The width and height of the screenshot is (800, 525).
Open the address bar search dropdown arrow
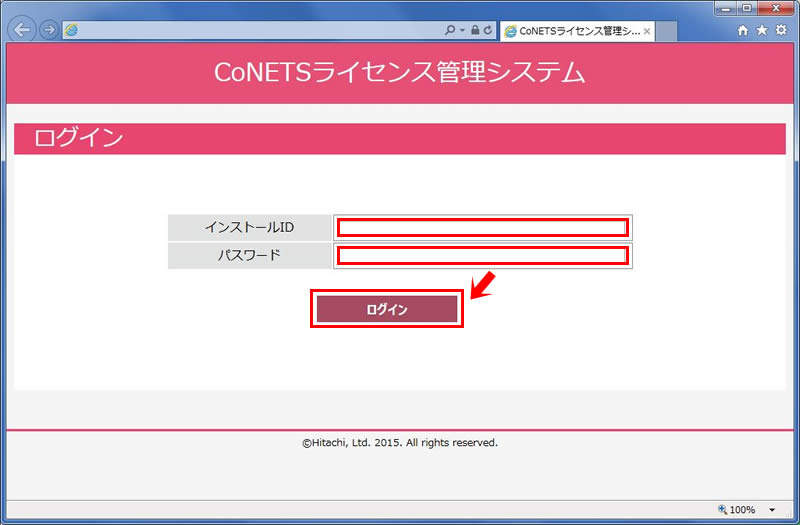462,30
